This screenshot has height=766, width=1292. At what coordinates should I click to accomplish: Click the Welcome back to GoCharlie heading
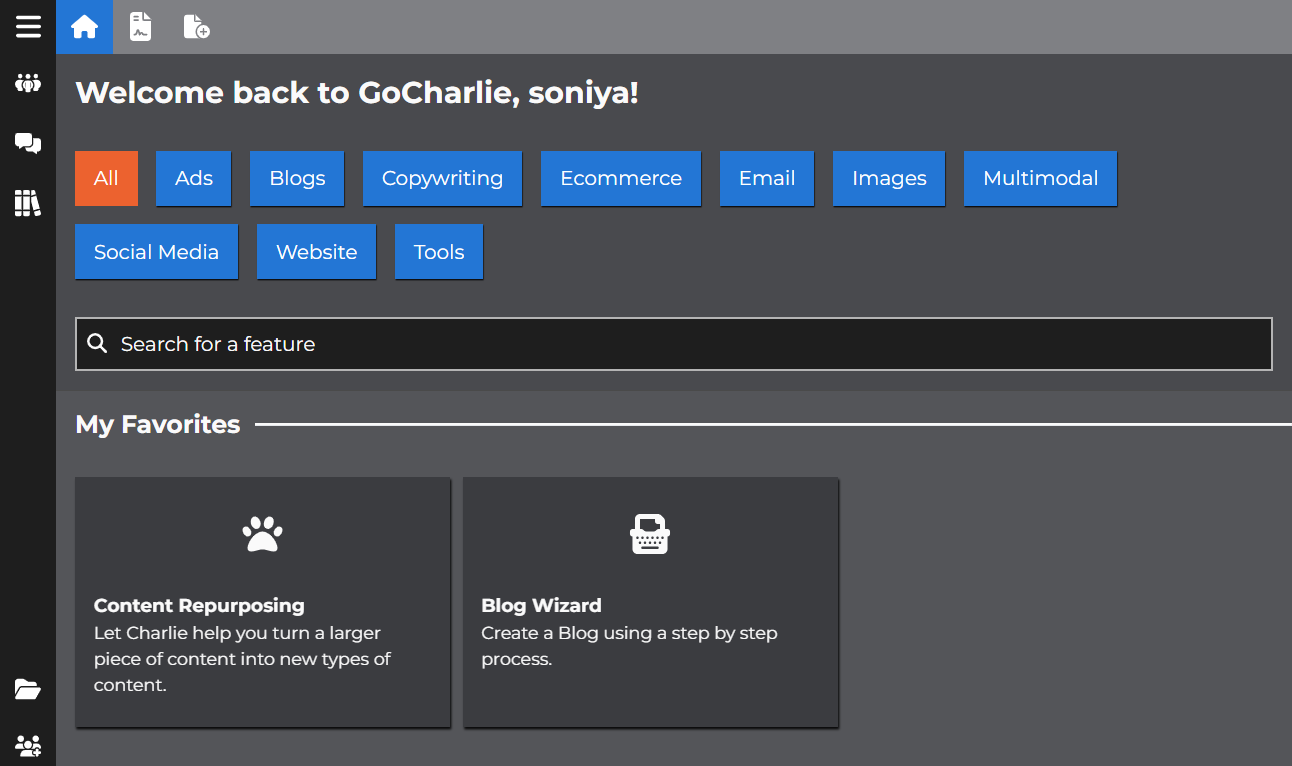point(357,93)
